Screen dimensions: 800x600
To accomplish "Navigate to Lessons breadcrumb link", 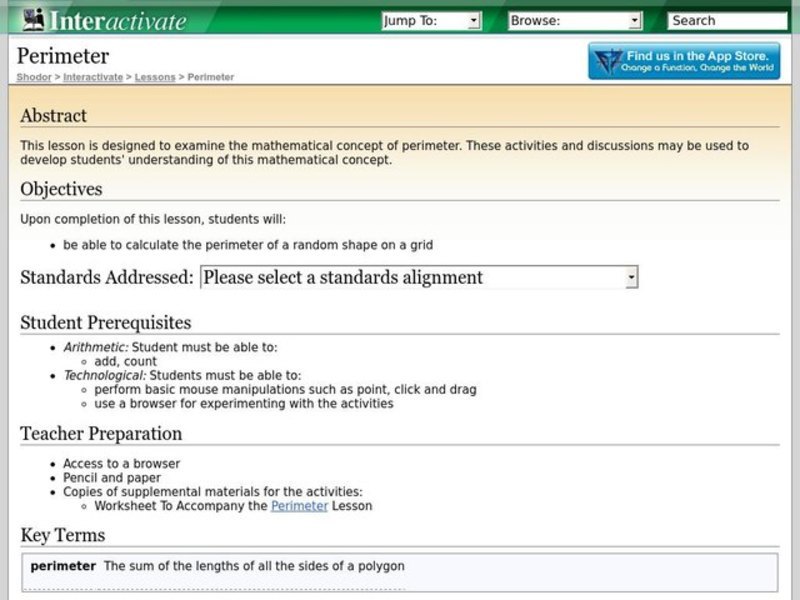I will (x=154, y=77).
